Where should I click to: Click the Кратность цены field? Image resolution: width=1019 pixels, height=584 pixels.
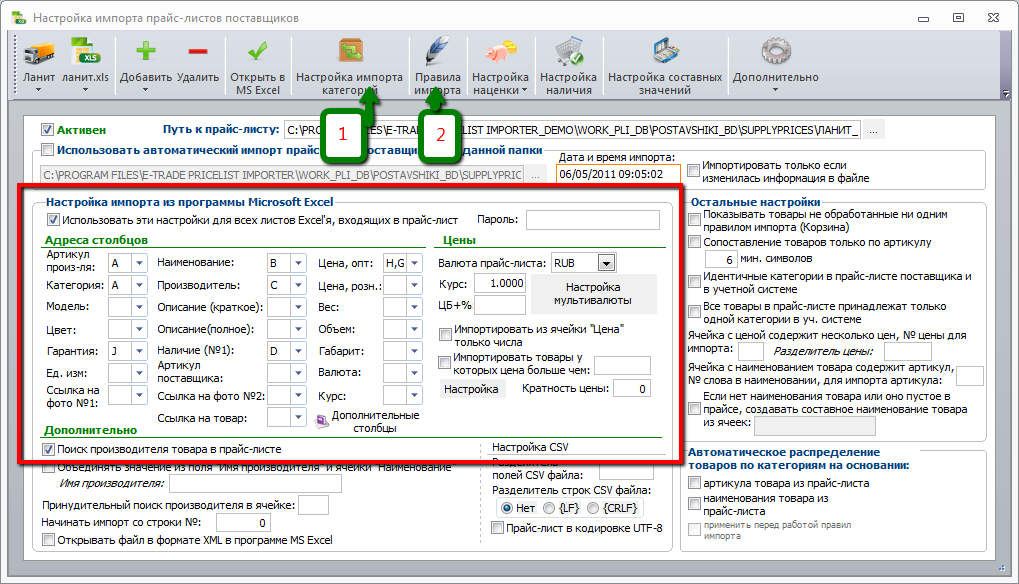[632, 388]
